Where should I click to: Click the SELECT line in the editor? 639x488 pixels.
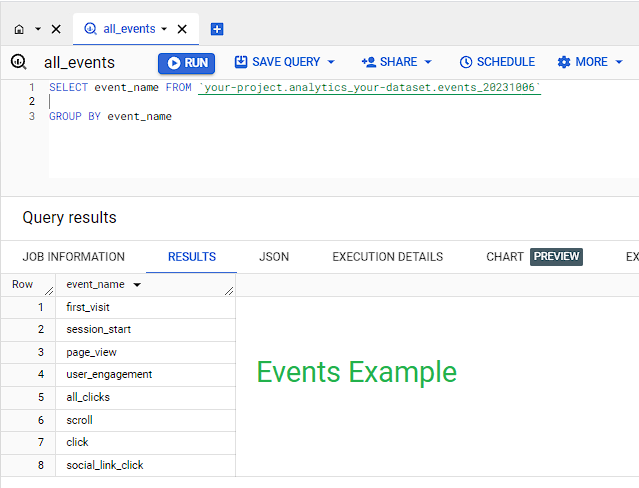tap(295, 88)
